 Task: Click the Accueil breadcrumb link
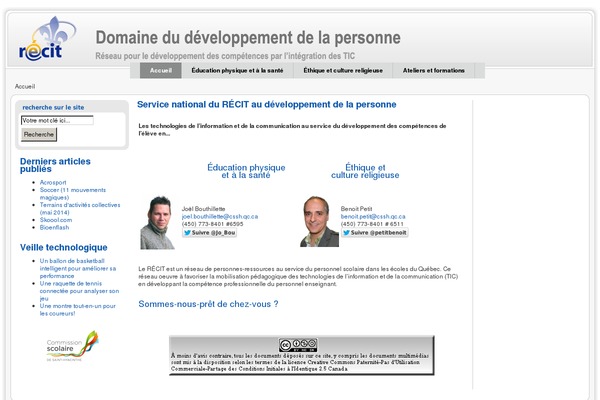pos(24,87)
